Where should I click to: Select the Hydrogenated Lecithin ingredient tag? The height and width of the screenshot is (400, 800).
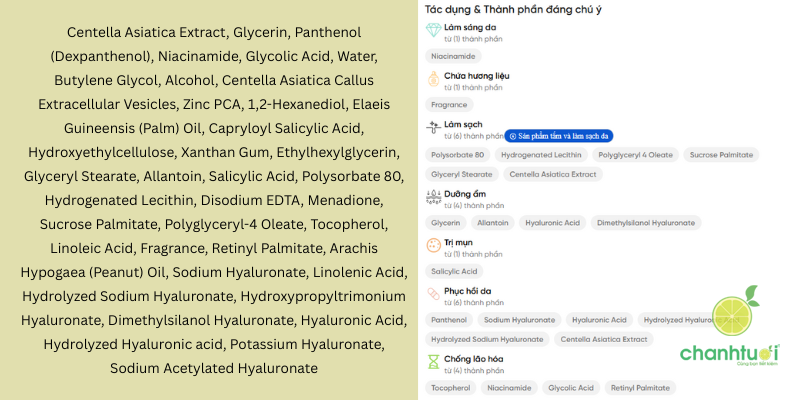tap(540, 155)
